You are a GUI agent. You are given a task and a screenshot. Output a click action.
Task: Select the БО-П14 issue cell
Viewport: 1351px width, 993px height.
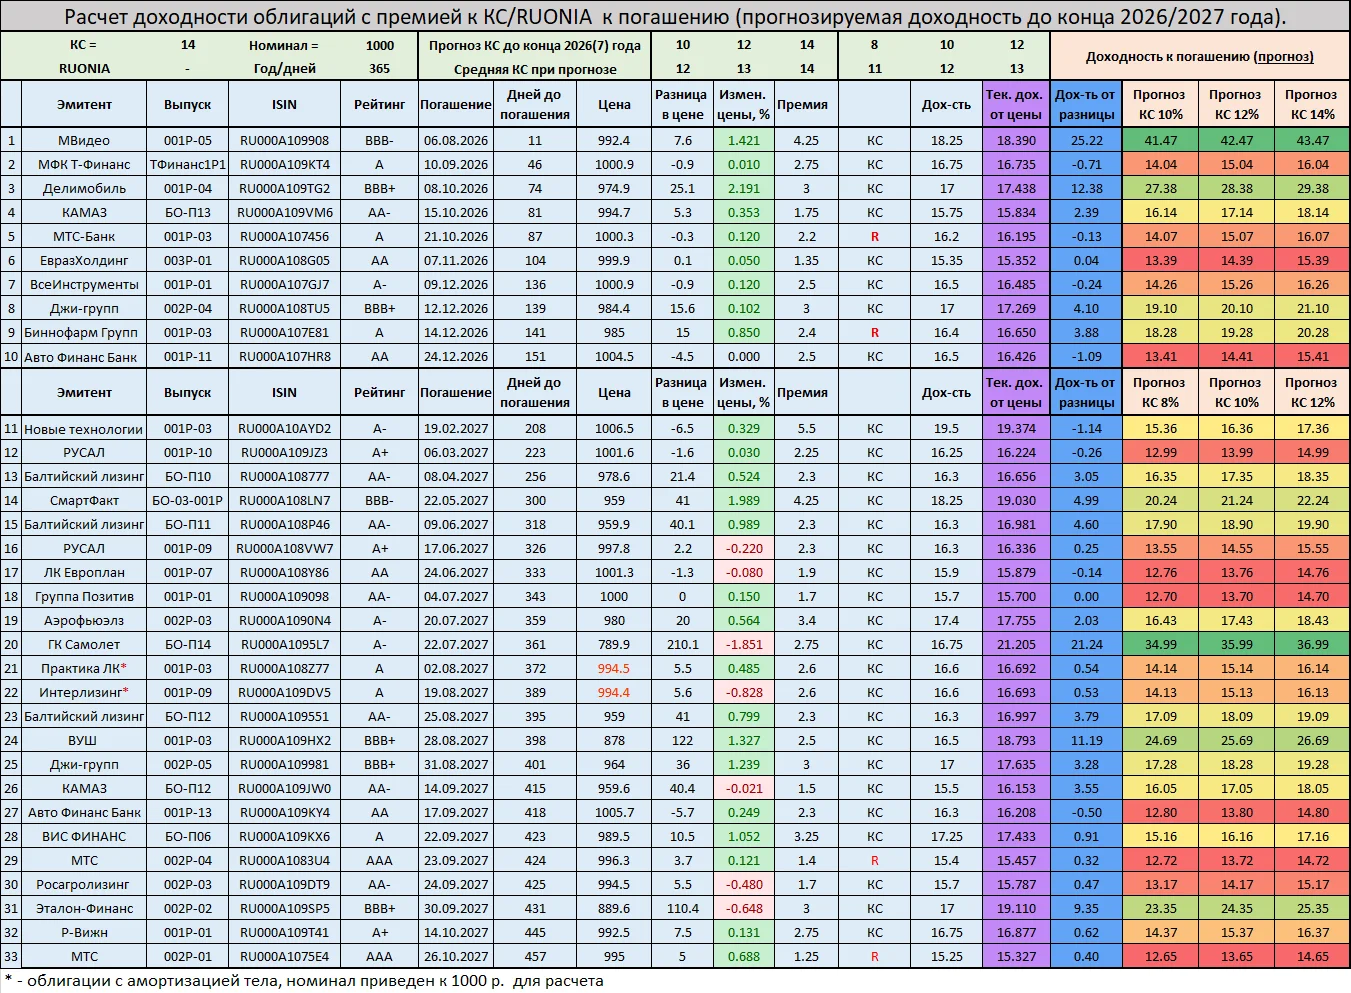[188, 645]
